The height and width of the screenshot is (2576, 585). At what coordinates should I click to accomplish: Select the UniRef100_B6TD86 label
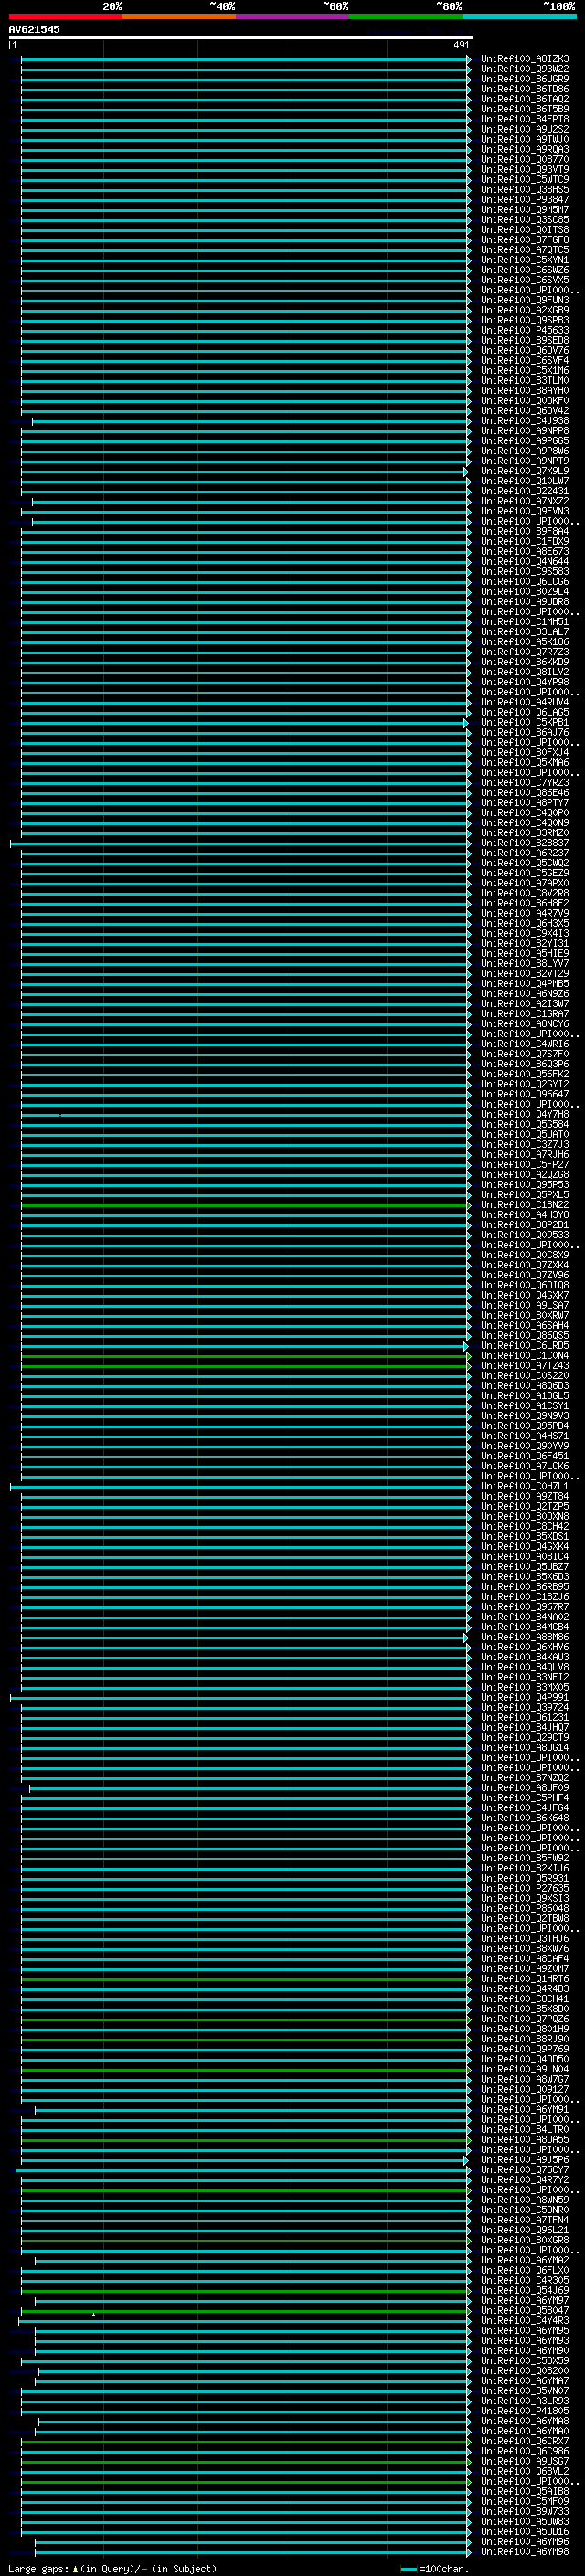525,89
